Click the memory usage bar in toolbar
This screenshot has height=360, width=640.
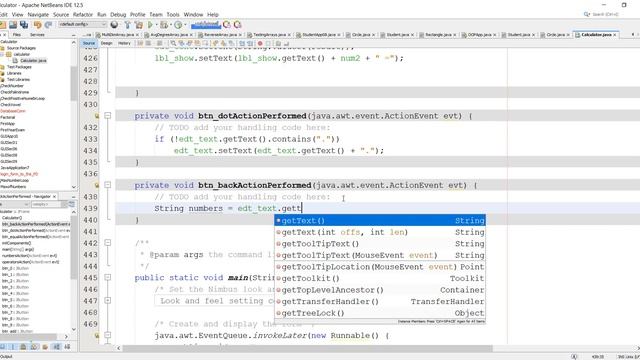point(206,25)
